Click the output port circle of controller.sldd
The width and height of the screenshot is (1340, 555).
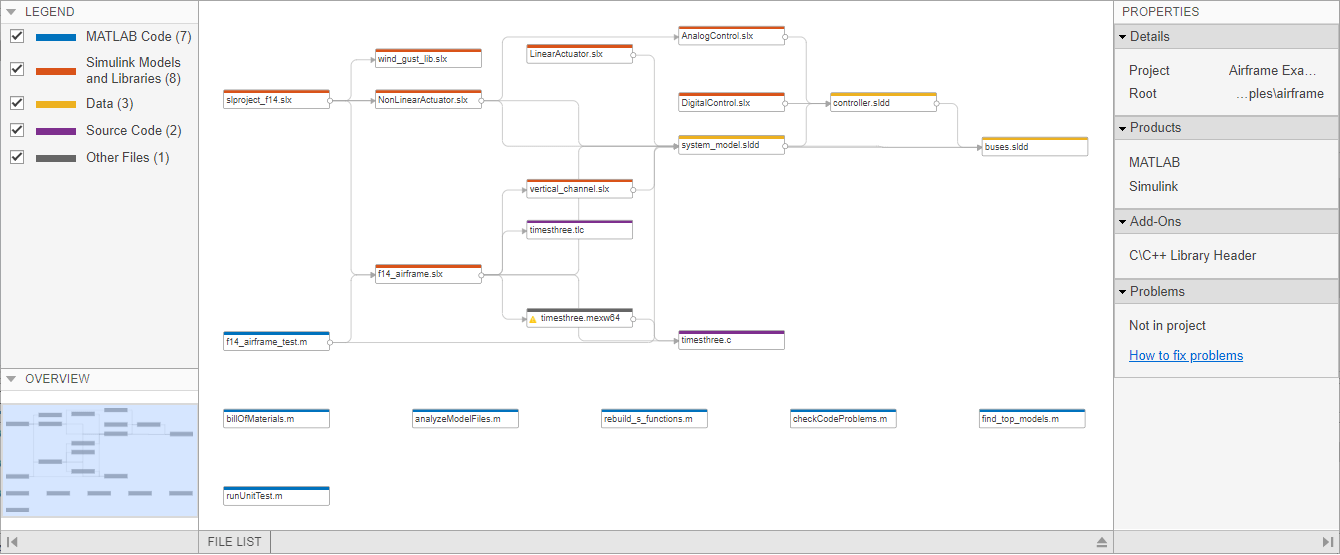(937, 103)
